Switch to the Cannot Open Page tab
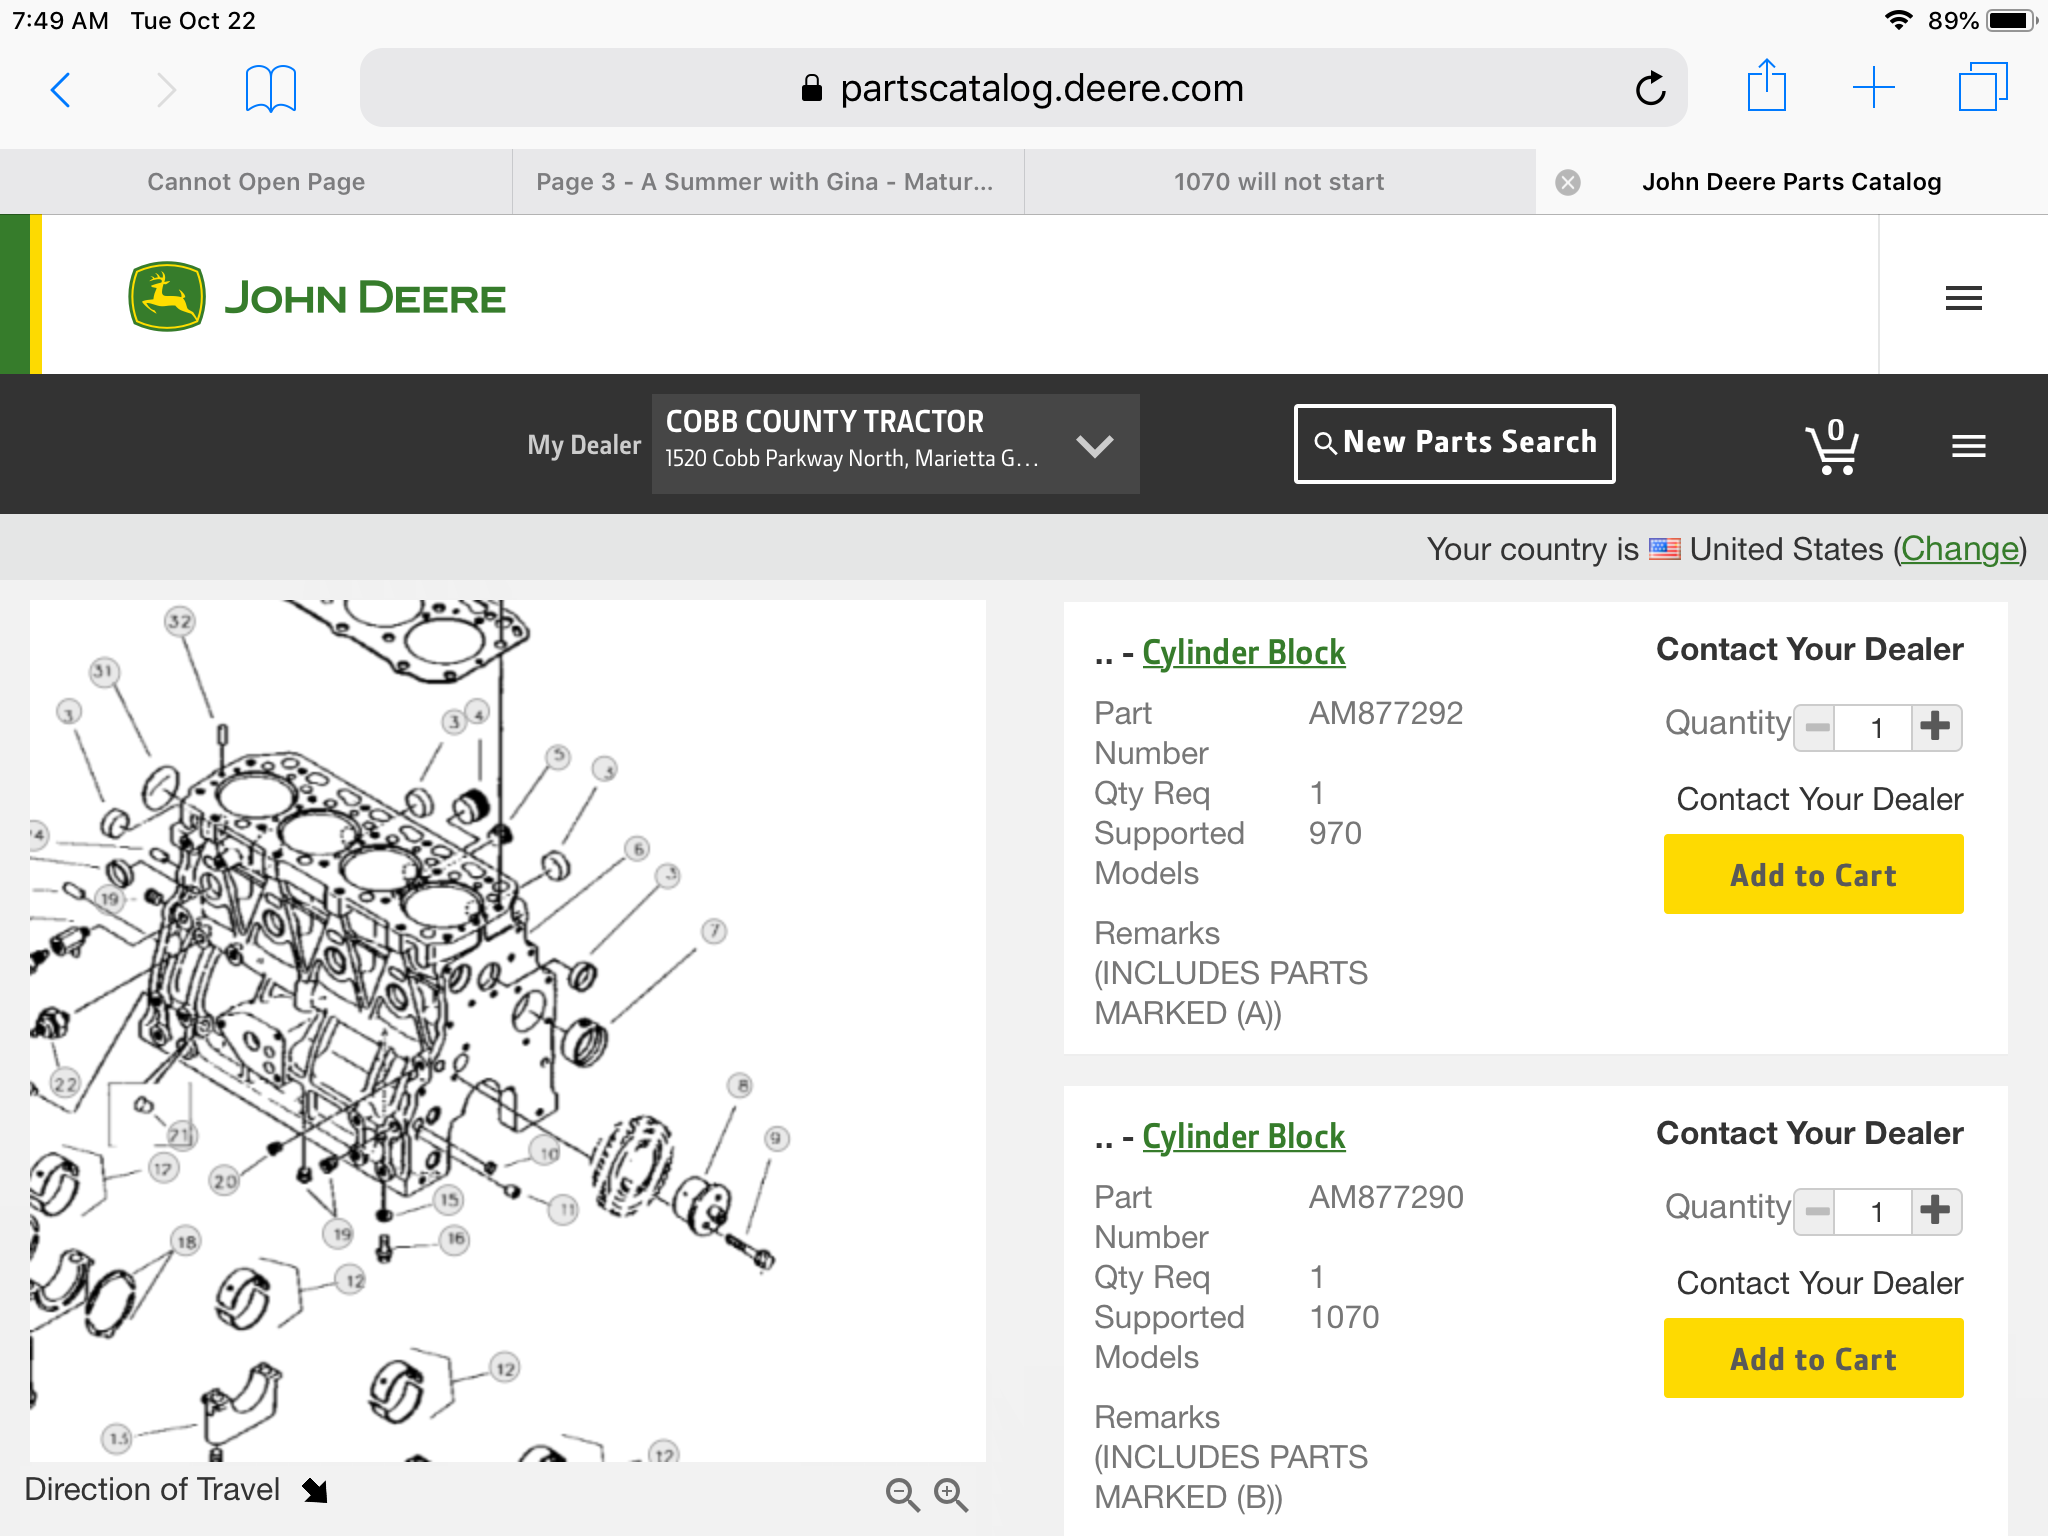Screen dimensions: 2048x1536 pyautogui.click(x=256, y=182)
